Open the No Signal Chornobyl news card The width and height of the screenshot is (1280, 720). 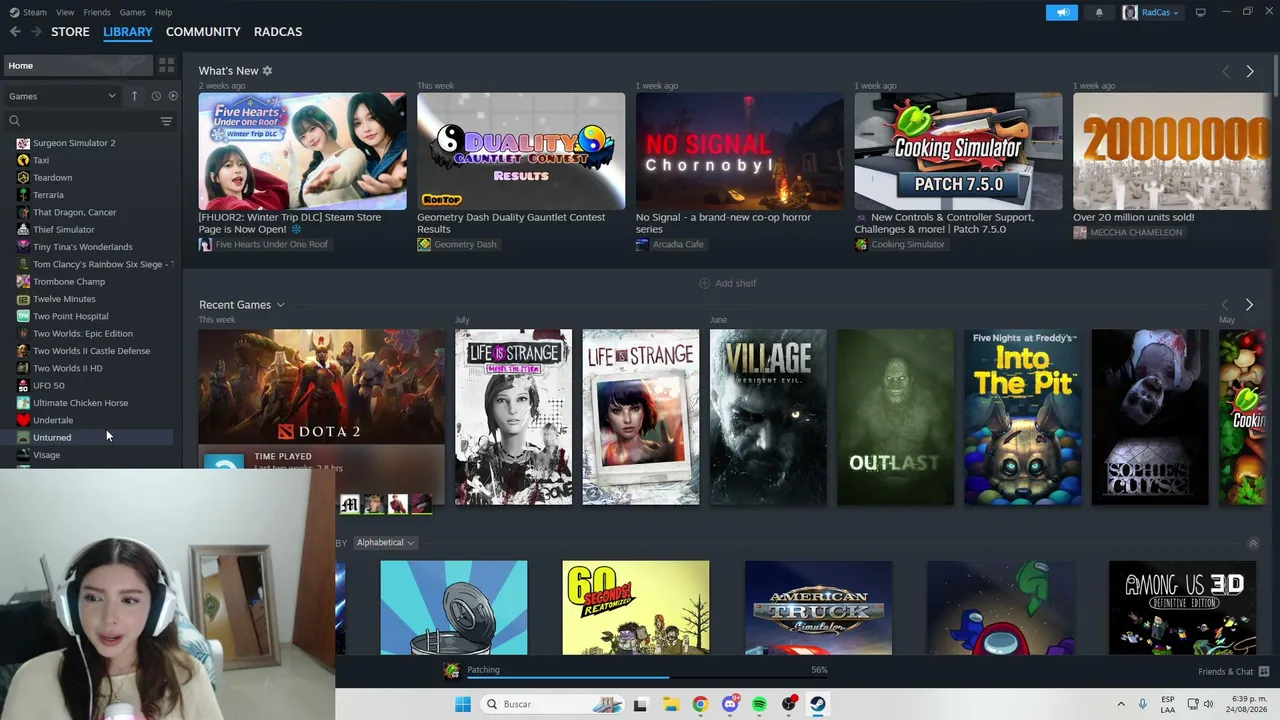tap(740, 151)
